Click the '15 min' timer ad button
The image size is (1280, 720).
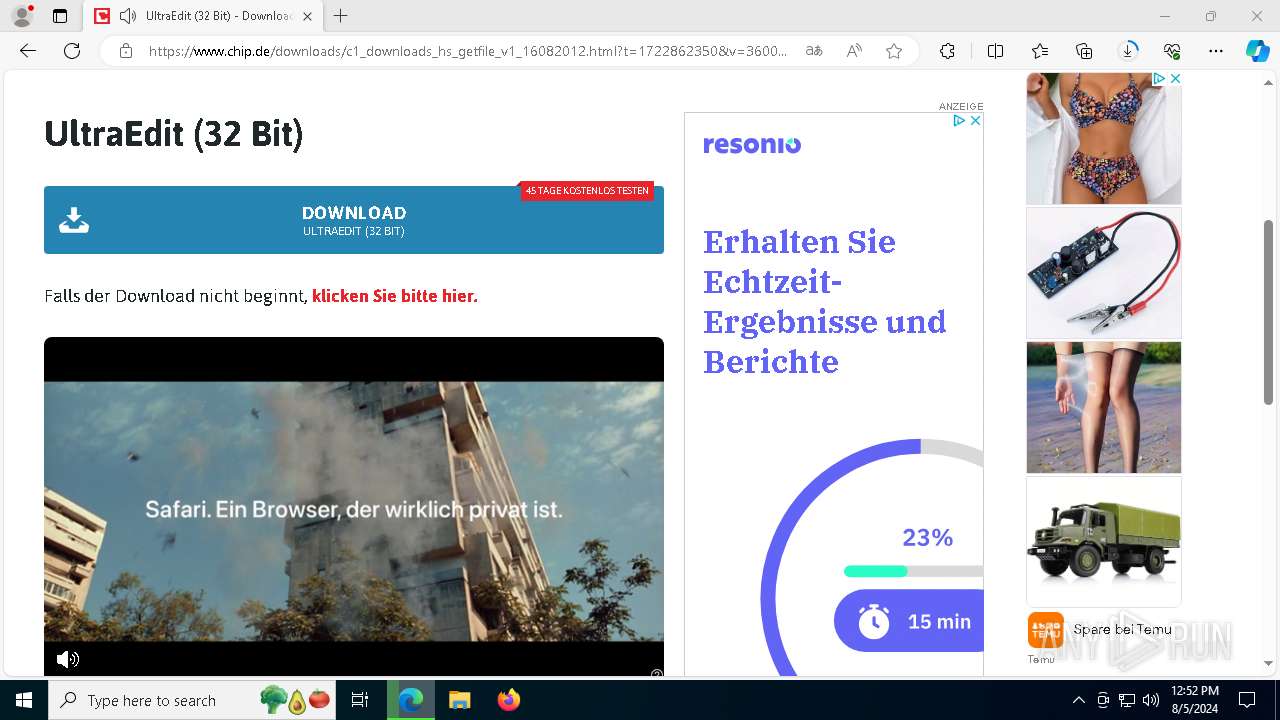click(908, 621)
